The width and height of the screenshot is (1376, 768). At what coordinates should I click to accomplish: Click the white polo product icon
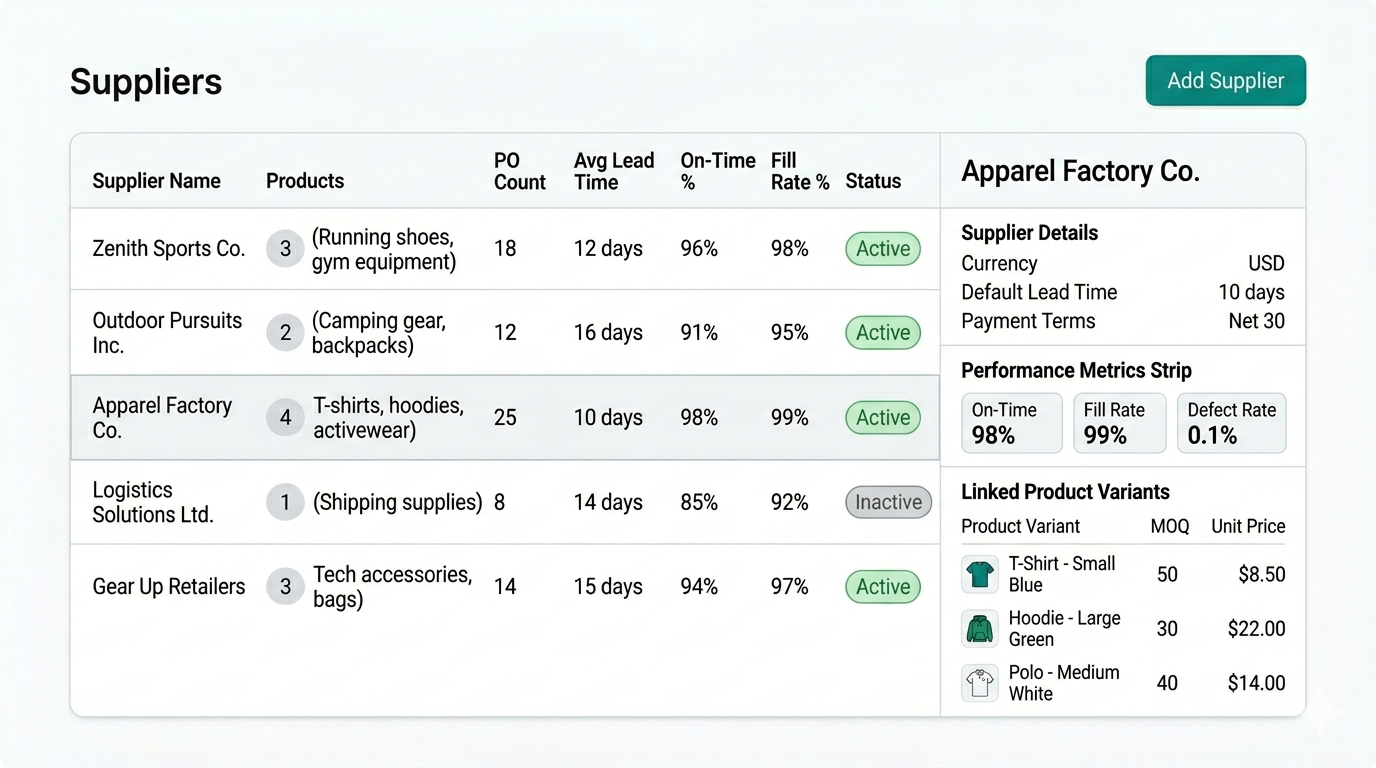980,683
